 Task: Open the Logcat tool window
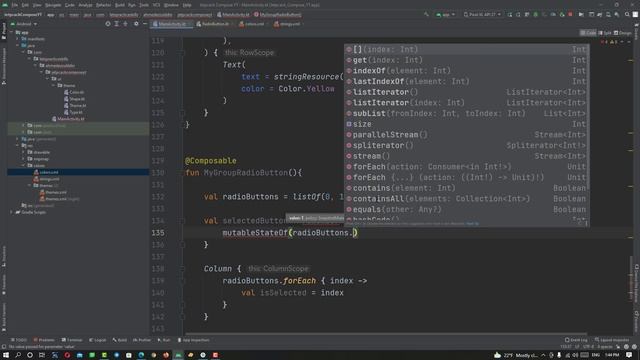click(98, 340)
